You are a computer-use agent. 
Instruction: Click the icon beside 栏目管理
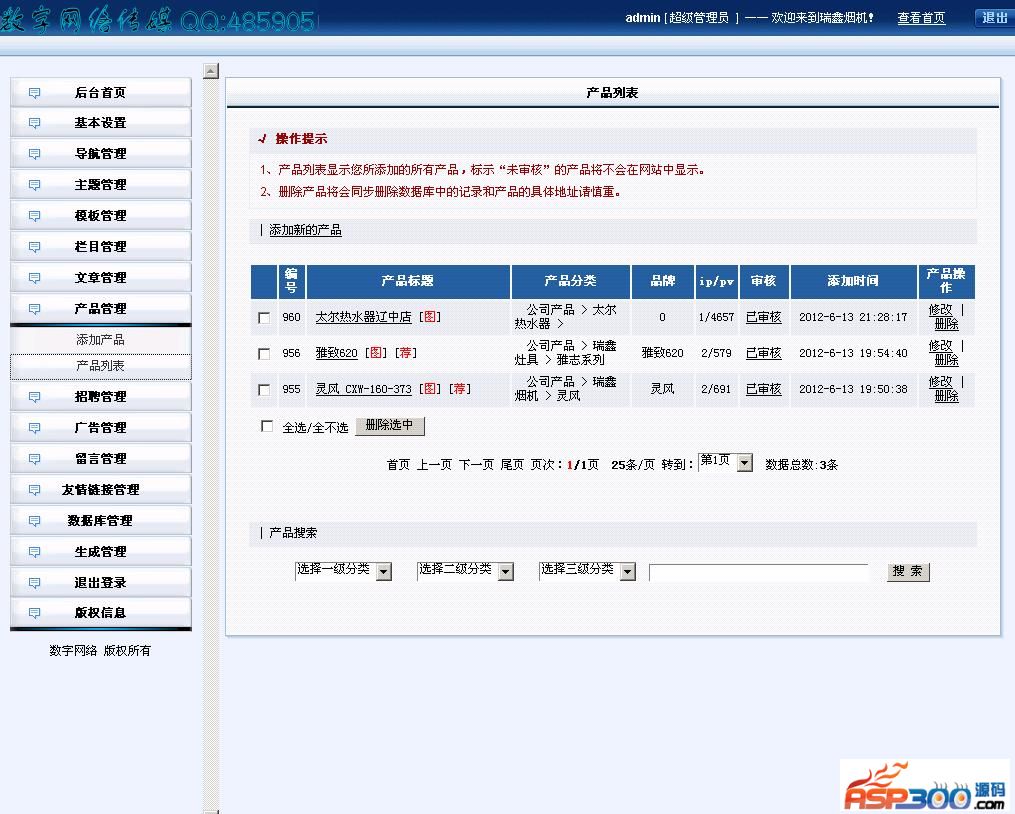pos(34,247)
